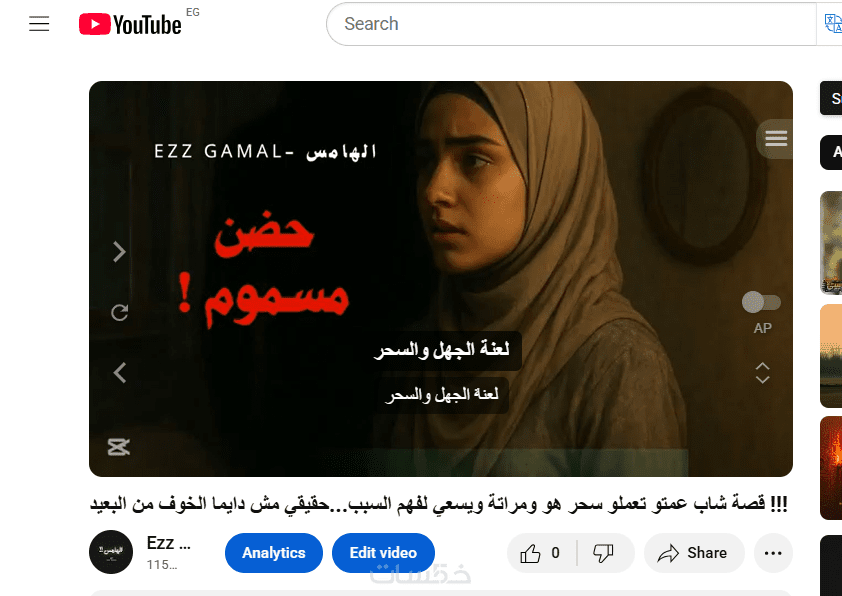This screenshot has width=842, height=596.
Task: Open the Ezz channel avatar
Action: coord(111,552)
